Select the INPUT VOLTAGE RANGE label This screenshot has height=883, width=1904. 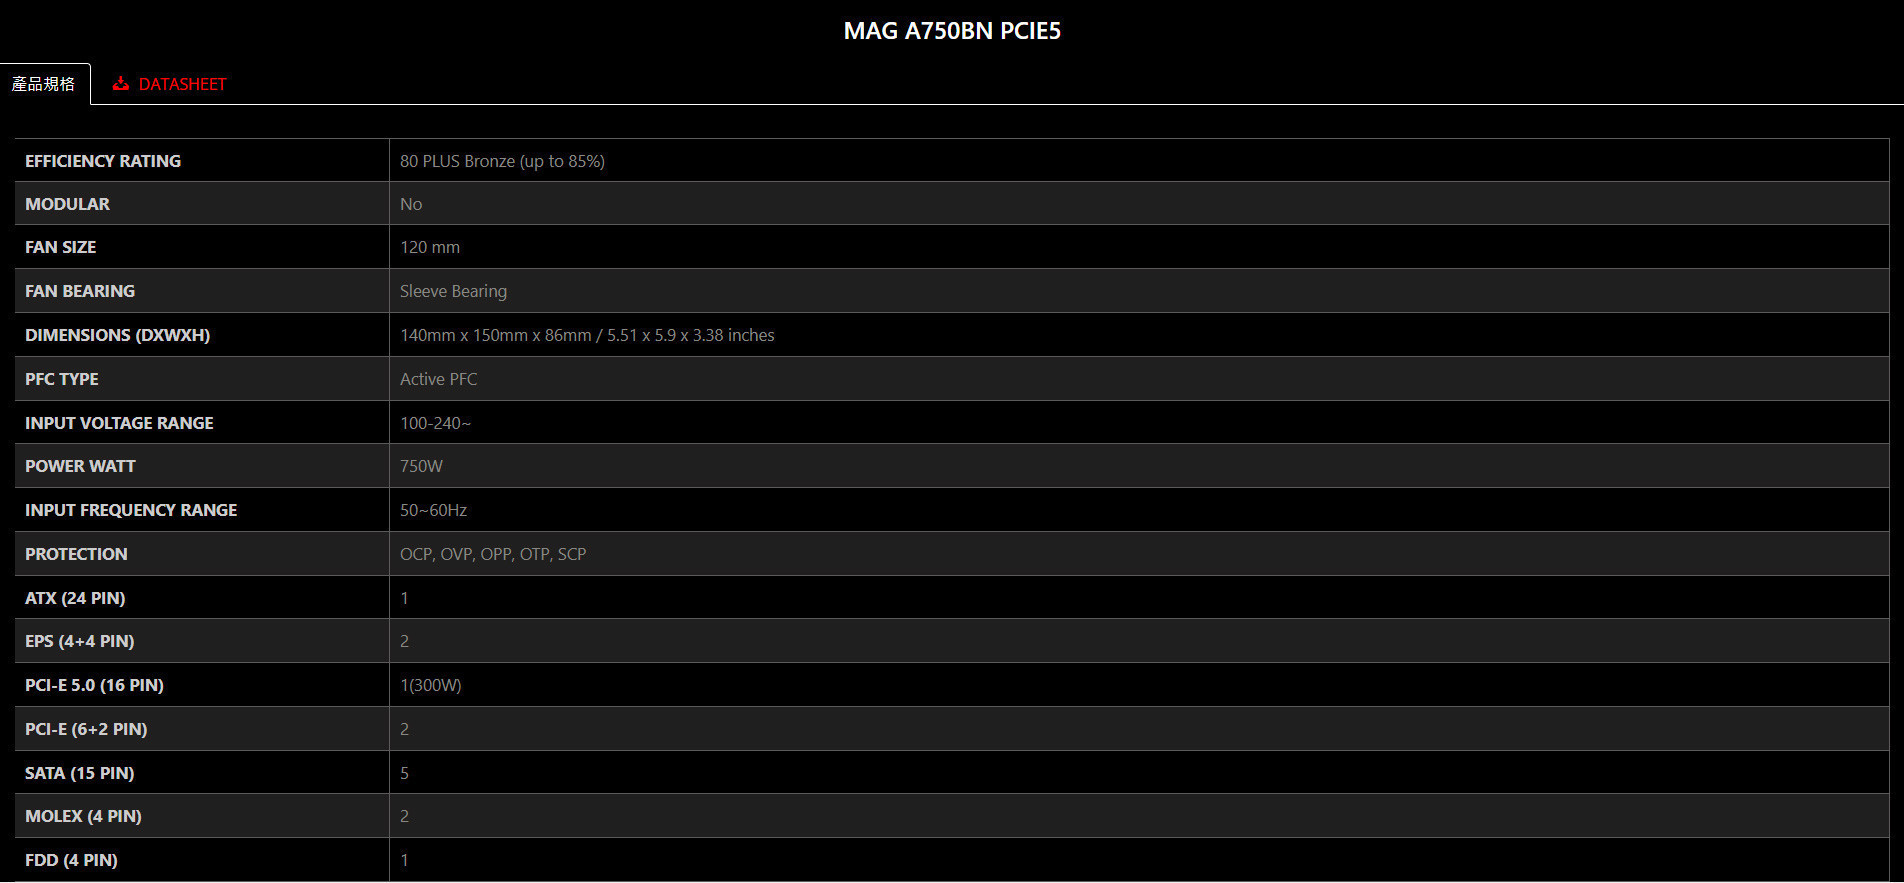(x=119, y=423)
